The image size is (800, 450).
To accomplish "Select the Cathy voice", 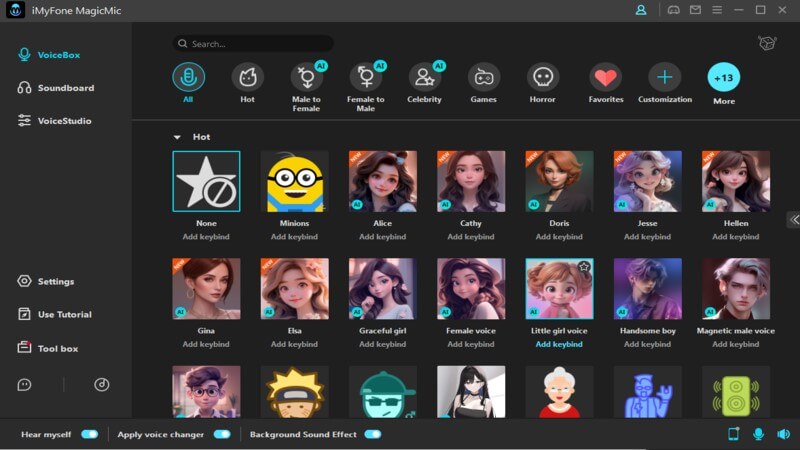I will [471, 181].
